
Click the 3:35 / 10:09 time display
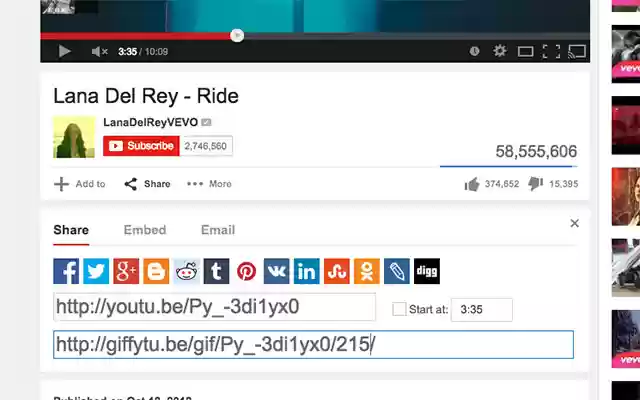coord(143,51)
